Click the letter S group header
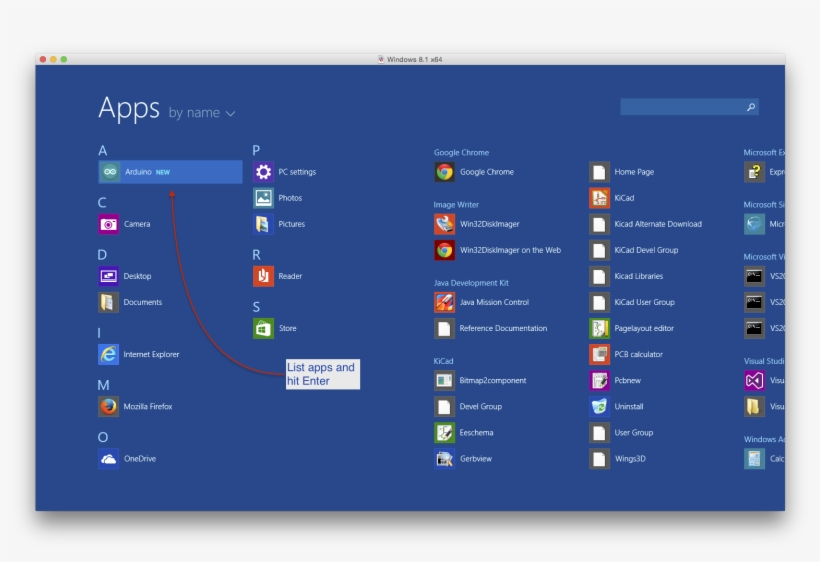Image resolution: width=820 pixels, height=562 pixels. 256,307
